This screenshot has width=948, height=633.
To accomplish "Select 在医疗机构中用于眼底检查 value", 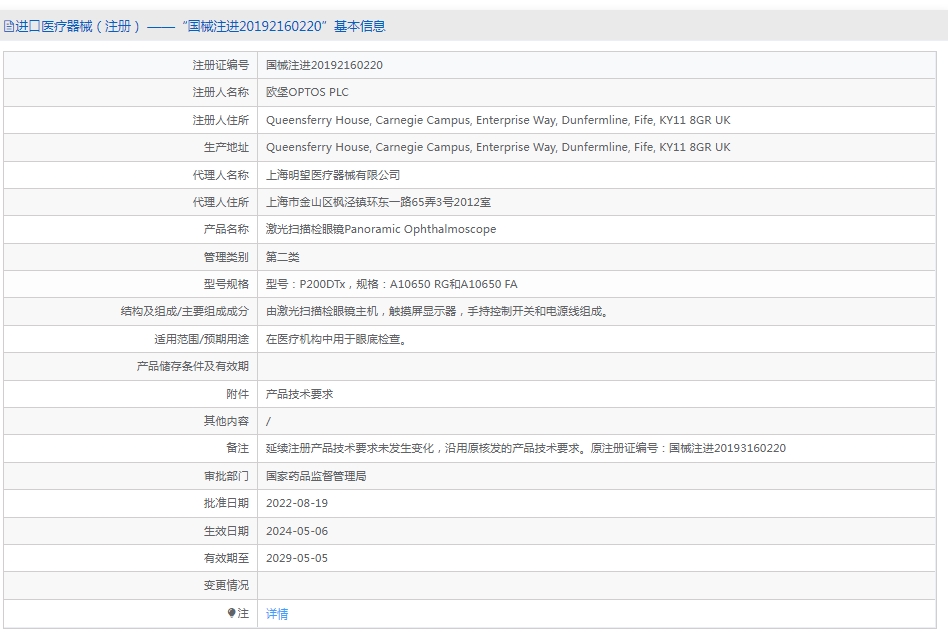I will 336,339.
